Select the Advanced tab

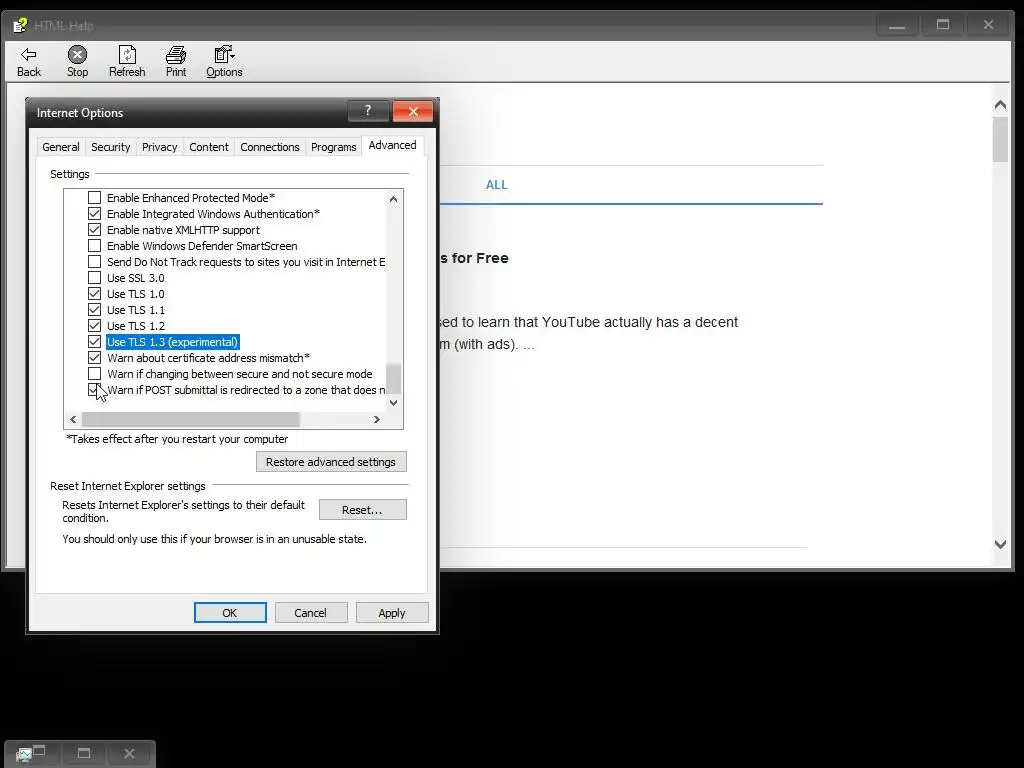(x=392, y=145)
